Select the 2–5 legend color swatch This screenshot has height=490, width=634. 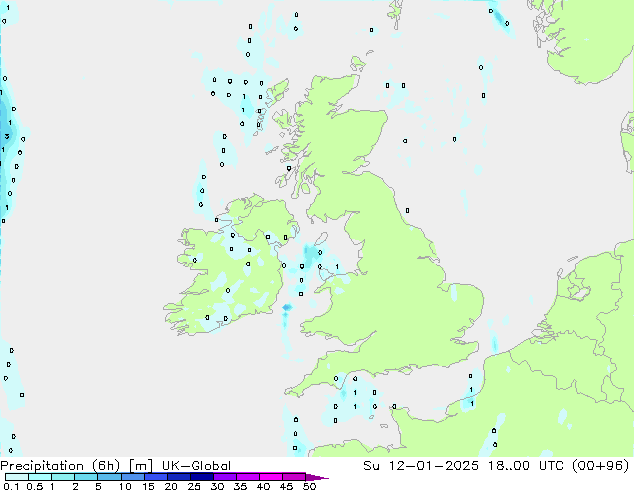tap(86, 477)
